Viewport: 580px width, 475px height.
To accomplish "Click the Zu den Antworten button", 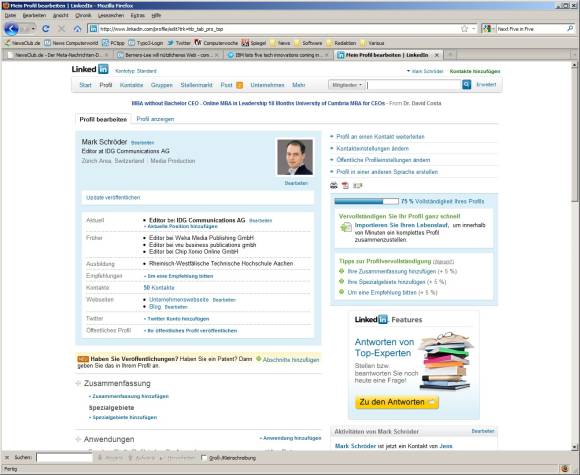I will tap(397, 402).
